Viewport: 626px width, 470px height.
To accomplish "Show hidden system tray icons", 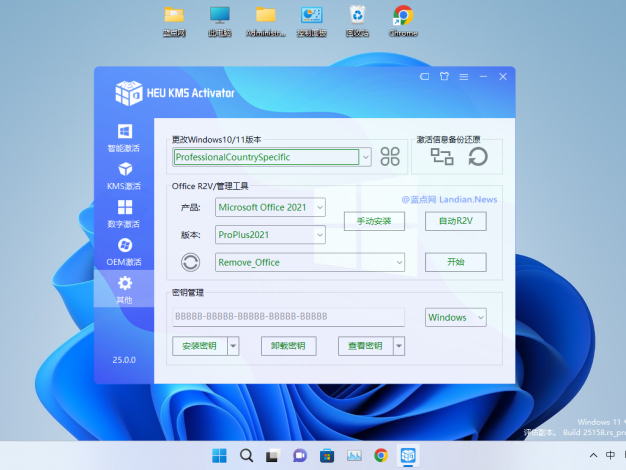I will (594, 455).
